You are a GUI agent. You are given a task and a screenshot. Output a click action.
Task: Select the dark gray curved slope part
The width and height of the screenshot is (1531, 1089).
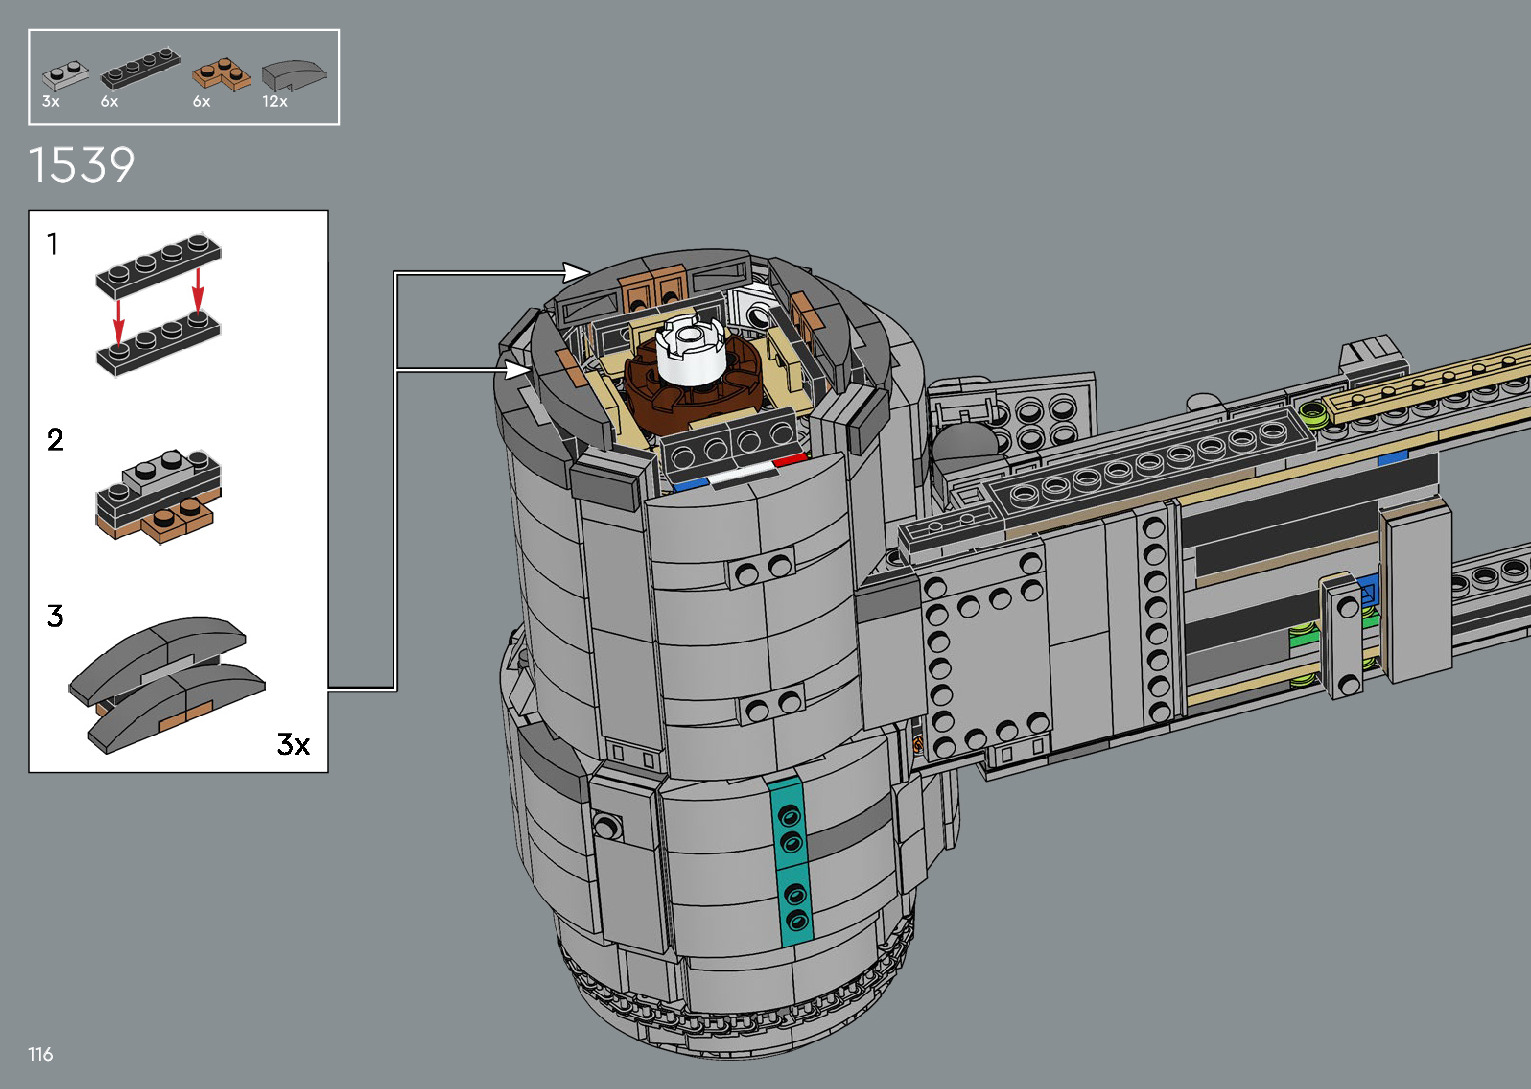click(x=293, y=75)
